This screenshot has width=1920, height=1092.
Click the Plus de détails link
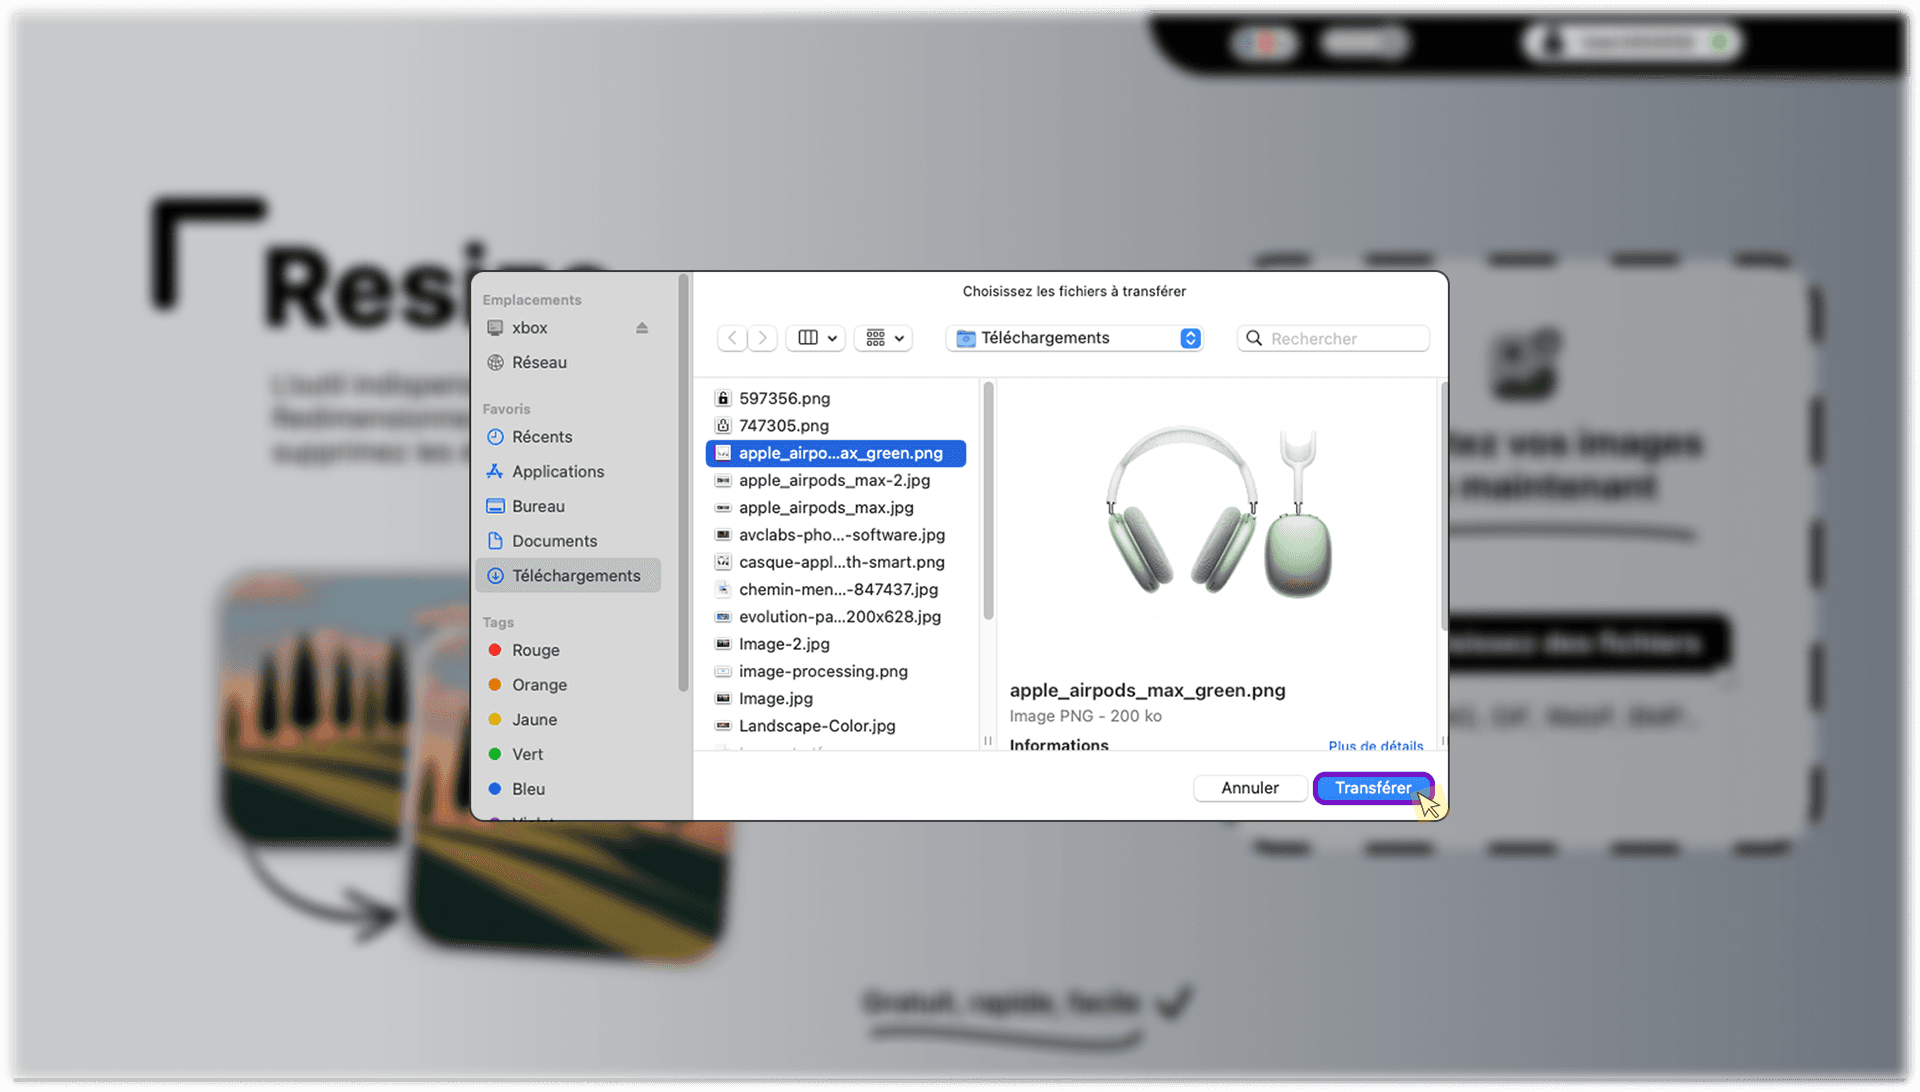(x=1375, y=745)
